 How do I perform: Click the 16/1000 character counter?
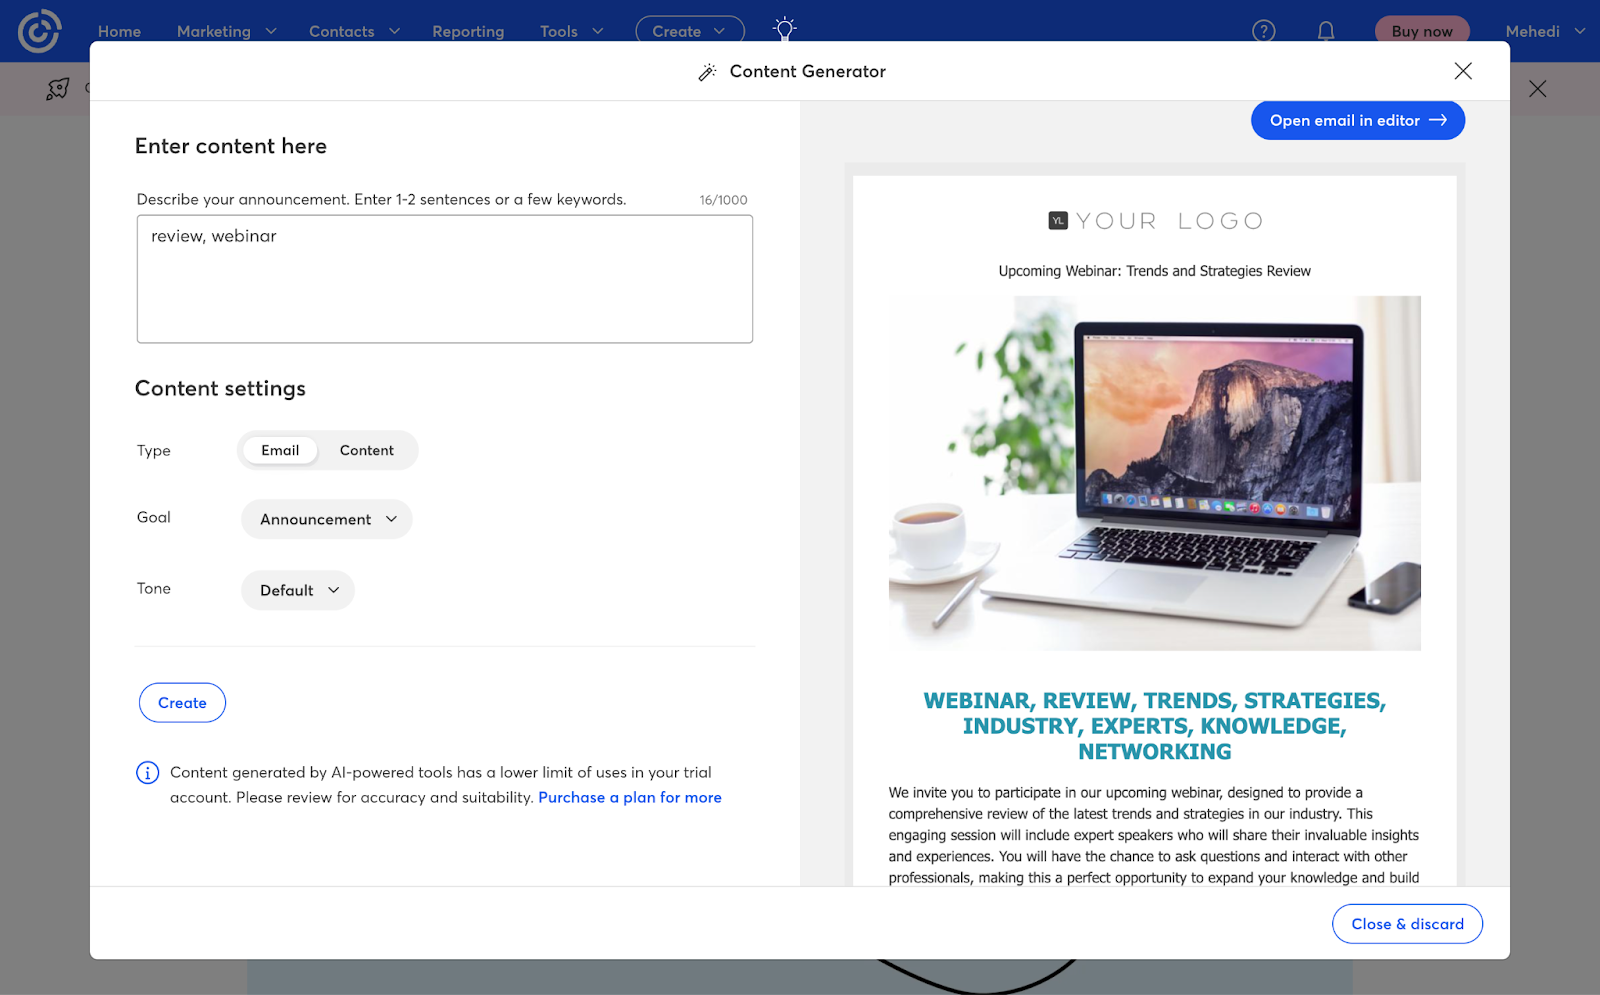coord(723,200)
